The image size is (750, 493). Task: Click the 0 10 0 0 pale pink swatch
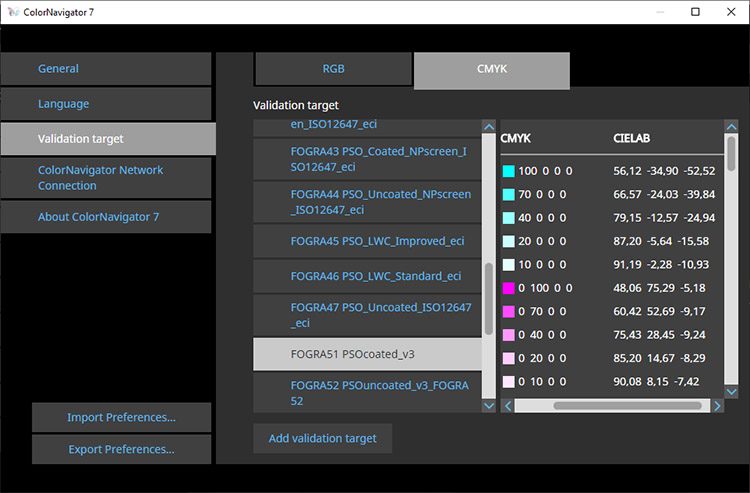(509, 382)
